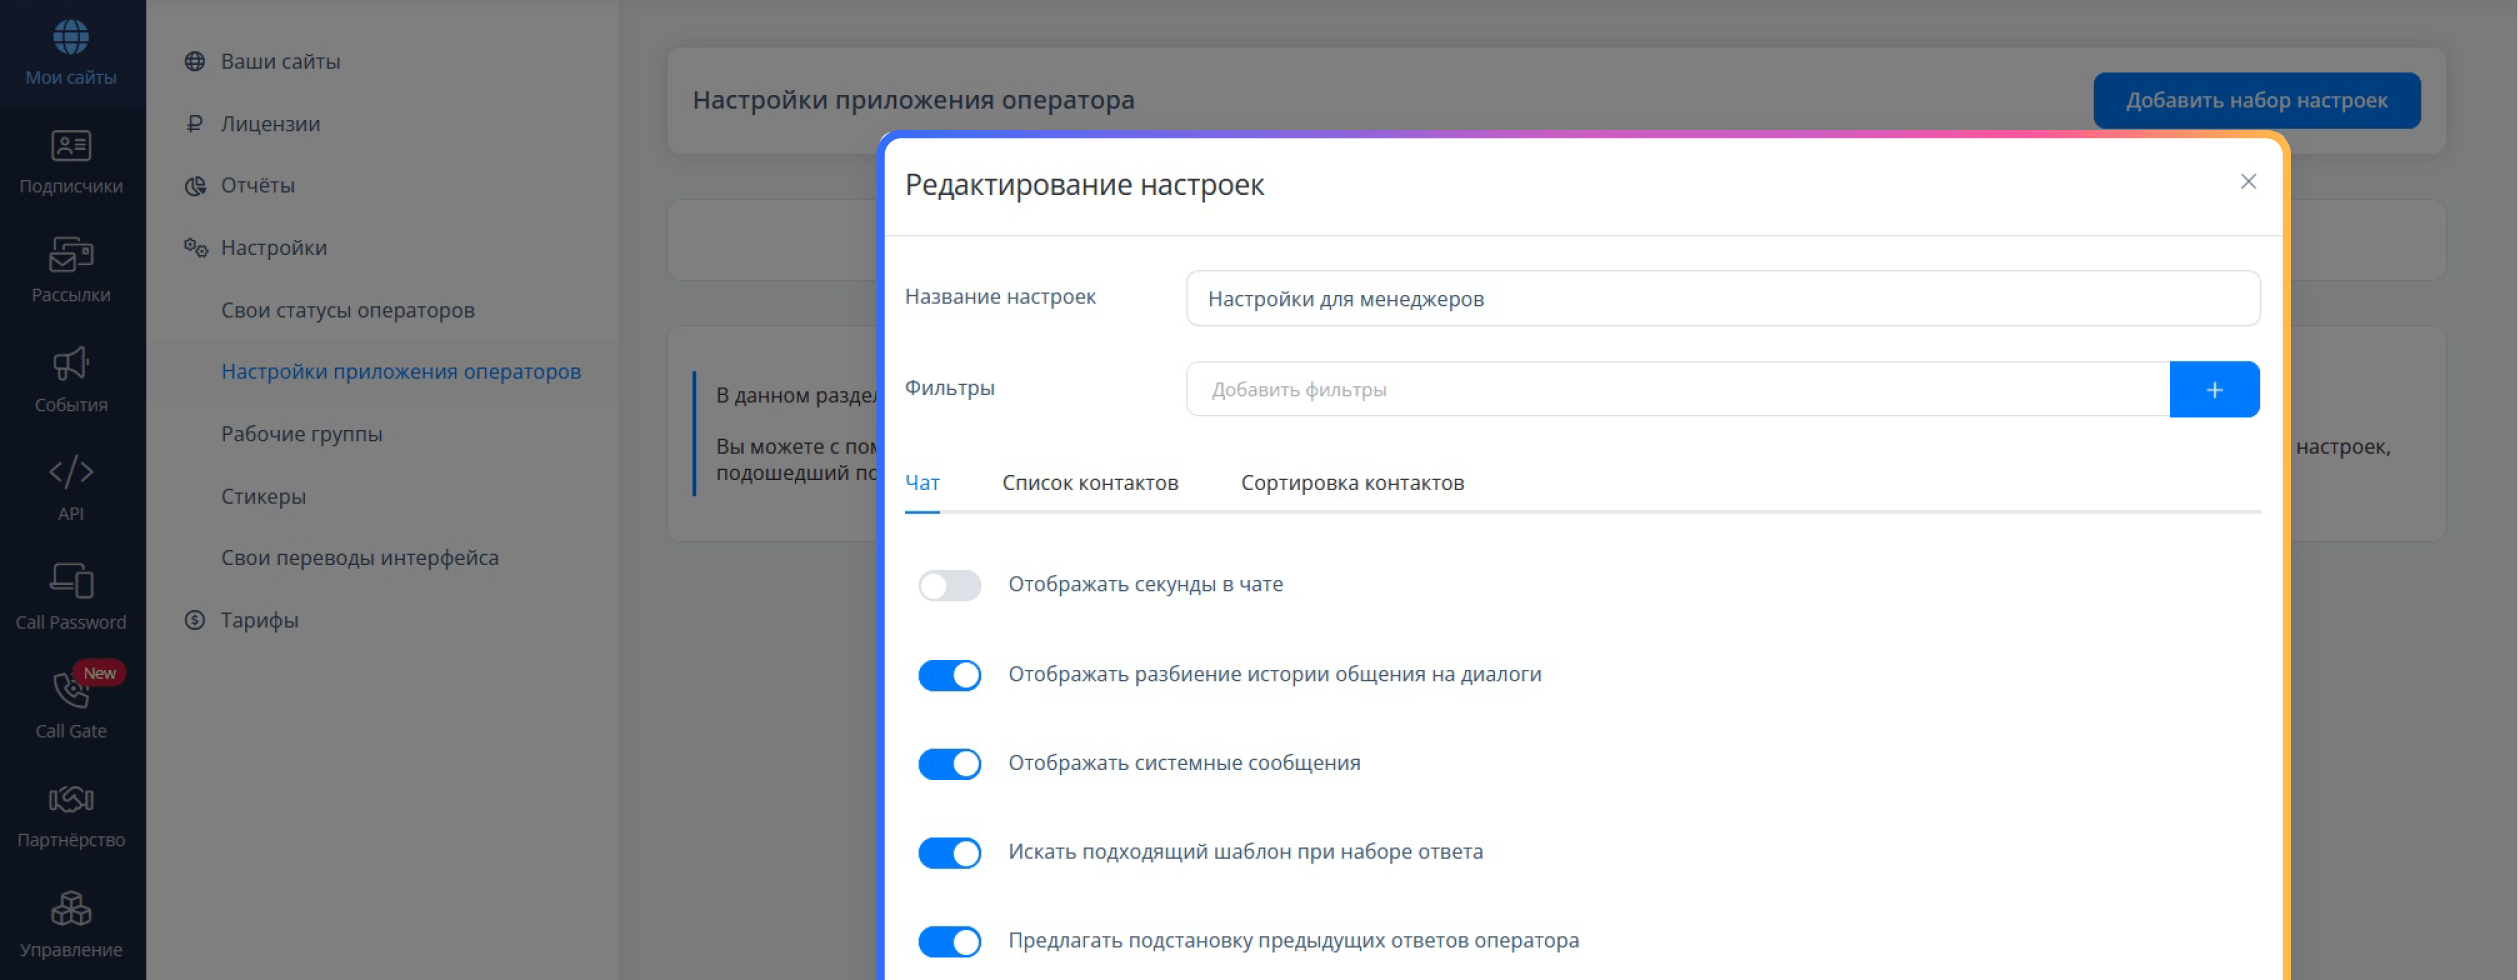Click the blue plus add filter button

(2214, 389)
